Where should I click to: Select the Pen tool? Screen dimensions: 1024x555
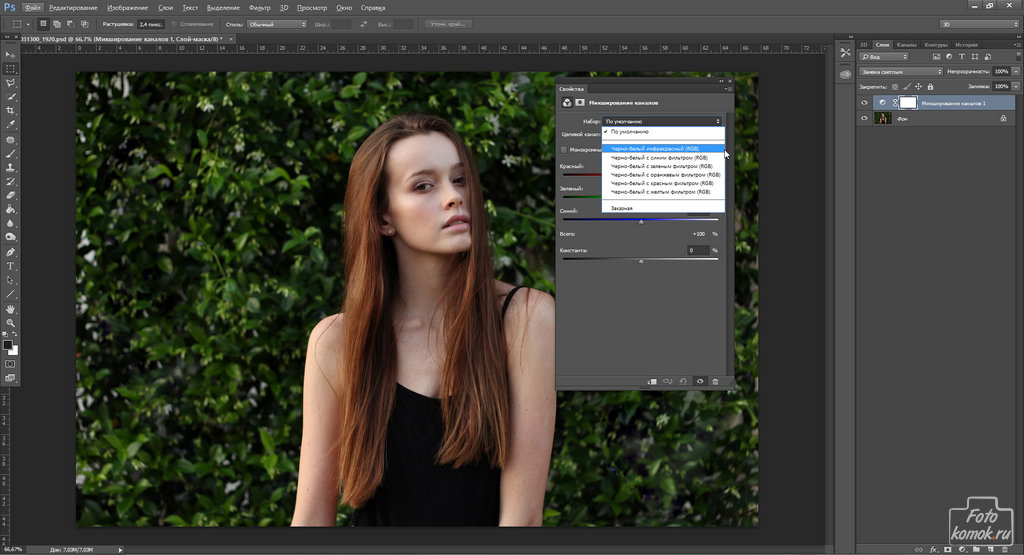point(10,252)
